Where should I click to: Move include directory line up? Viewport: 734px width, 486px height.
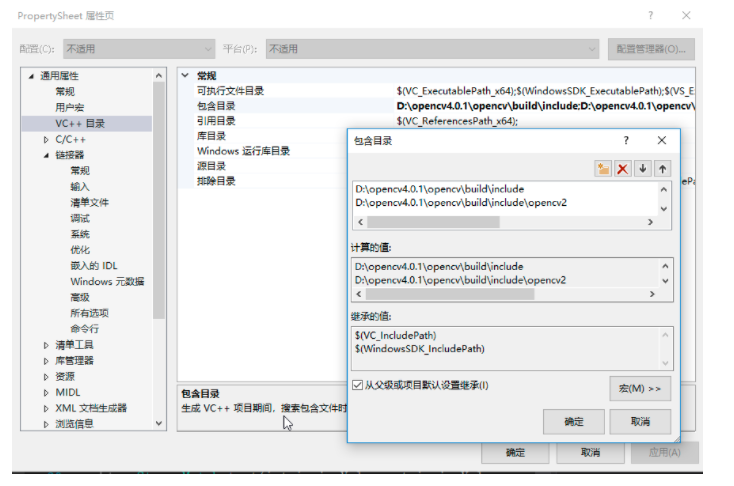pyautogui.click(x=662, y=169)
